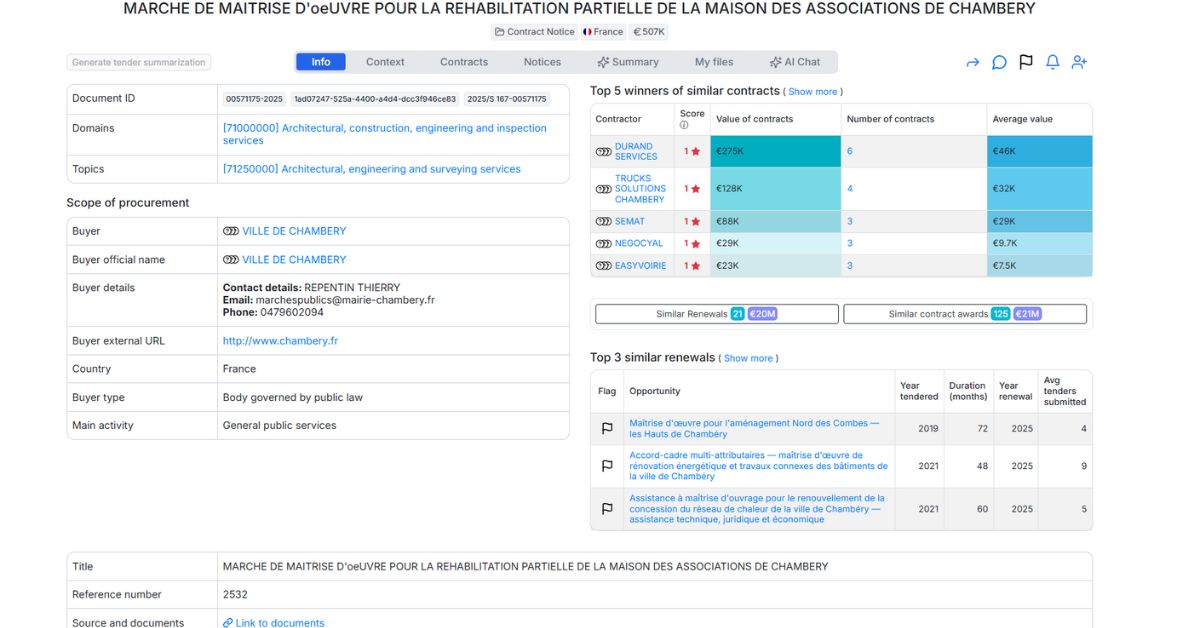
Task: Open the AI Chat tab
Action: pyautogui.click(x=794, y=62)
